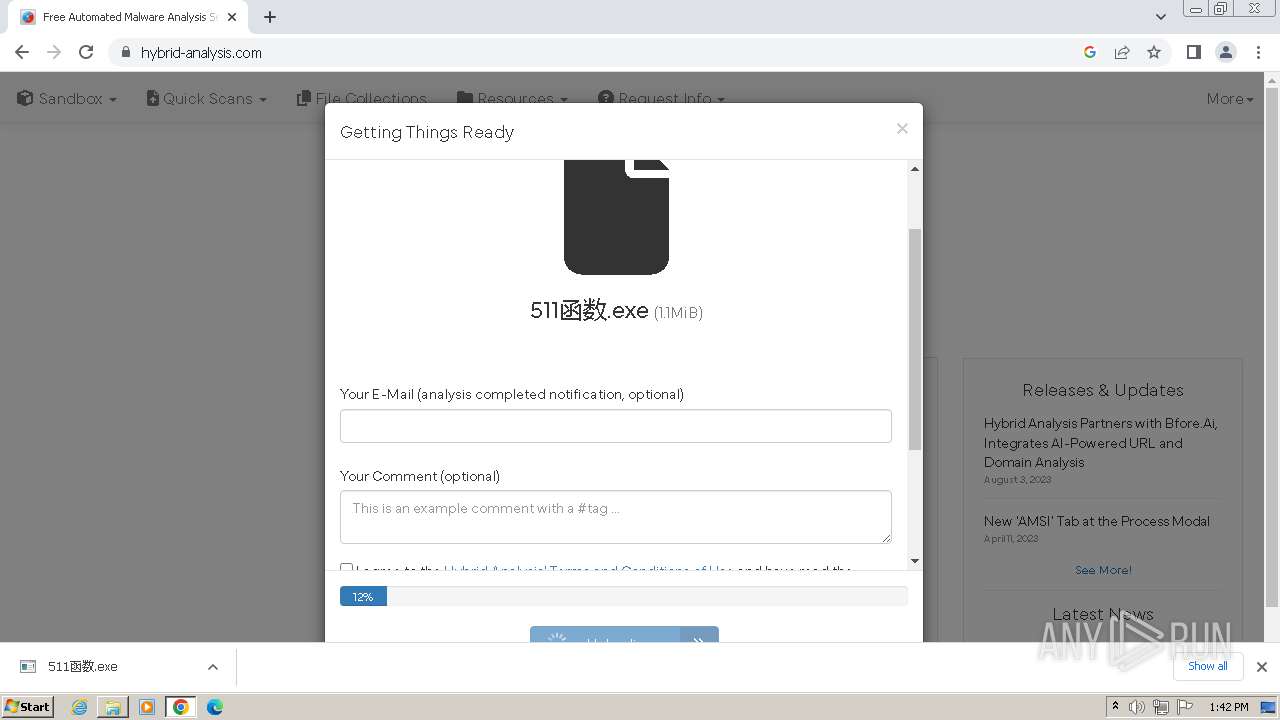Launch Internet Explorer from taskbar
The height and width of the screenshot is (720, 1280).
pyautogui.click(x=79, y=707)
